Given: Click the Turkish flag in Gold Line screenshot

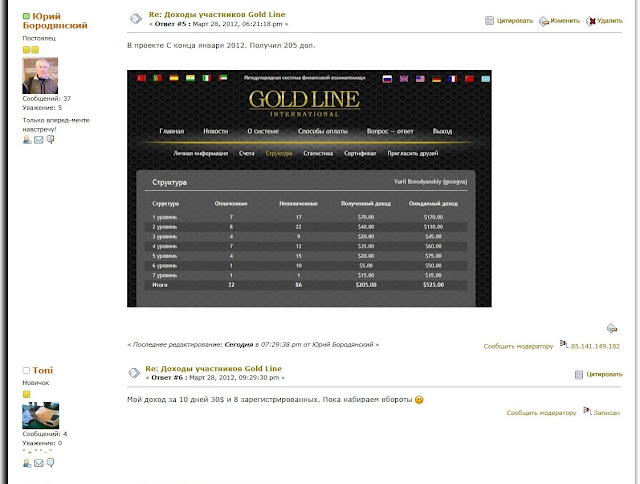Looking at the screenshot, I should (142, 78).
